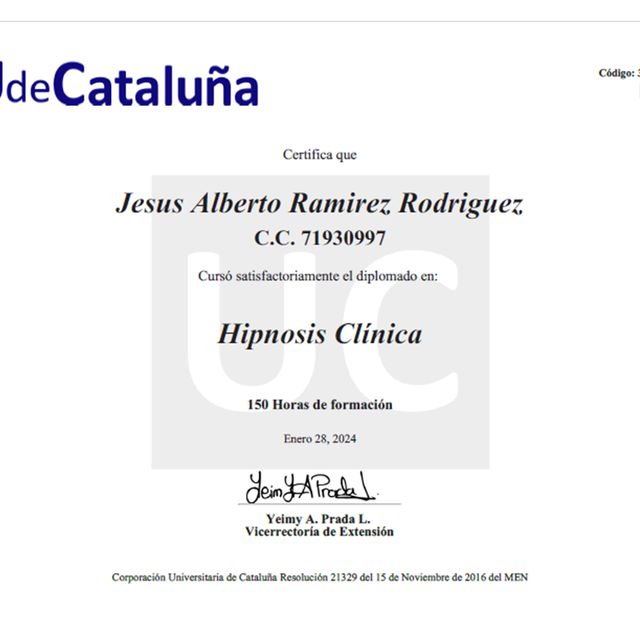The height and width of the screenshot is (640, 640).
Task: Click the 'Hipnosis Clínica' title
Action: (320, 334)
